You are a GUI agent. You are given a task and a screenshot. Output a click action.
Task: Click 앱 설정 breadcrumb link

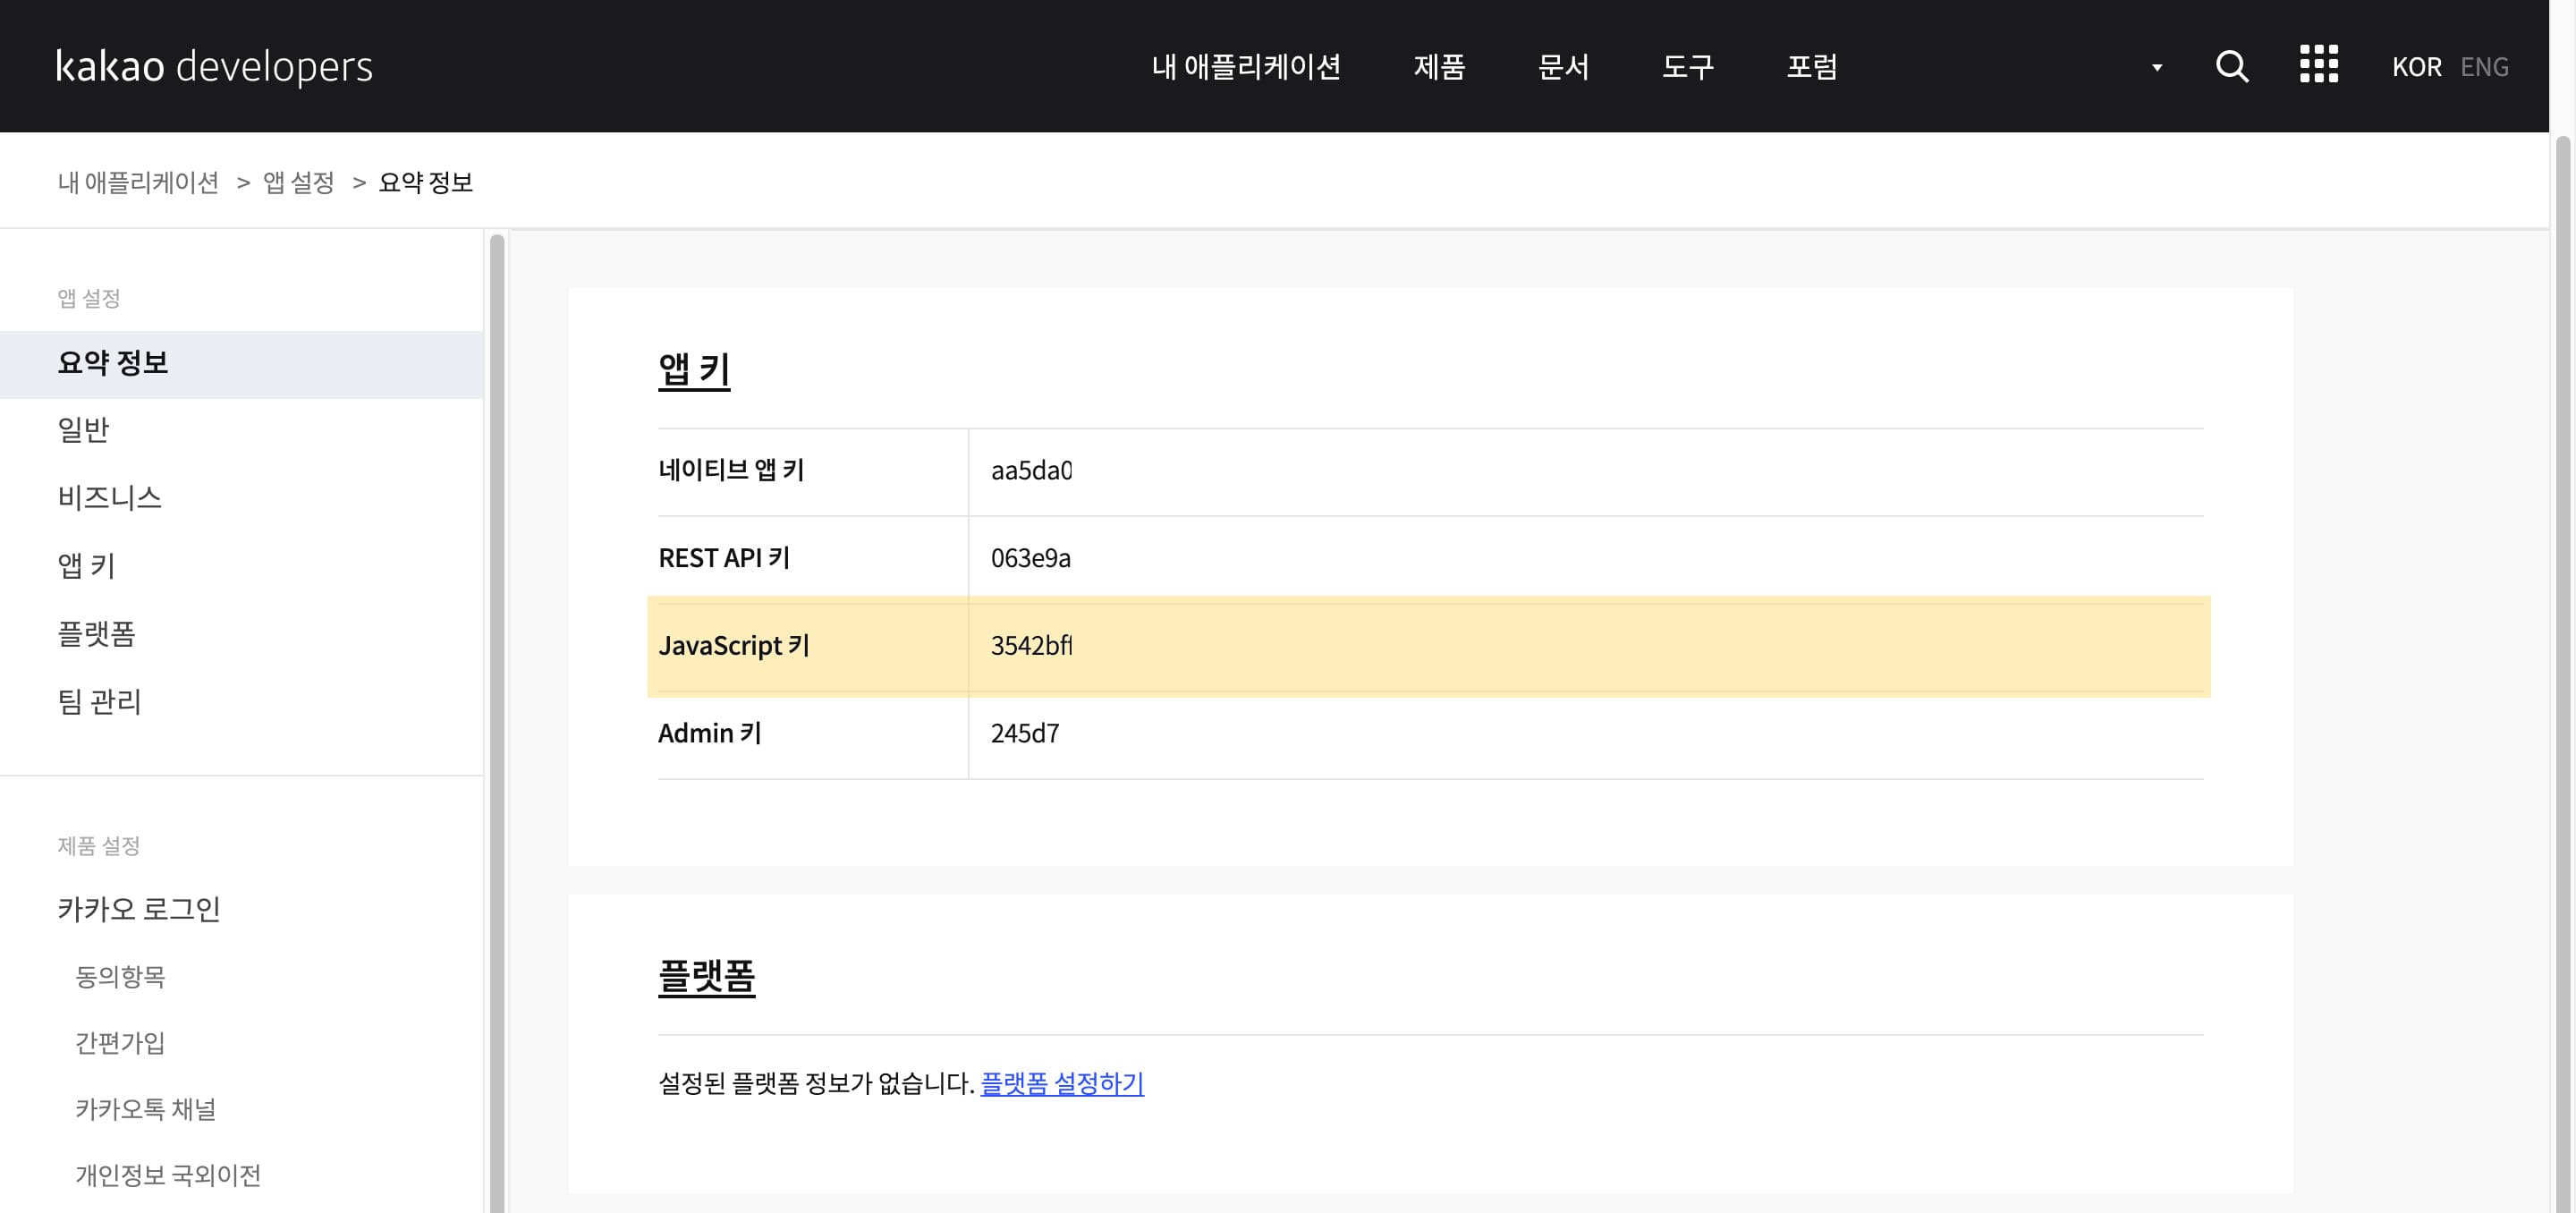(x=298, y=182)
